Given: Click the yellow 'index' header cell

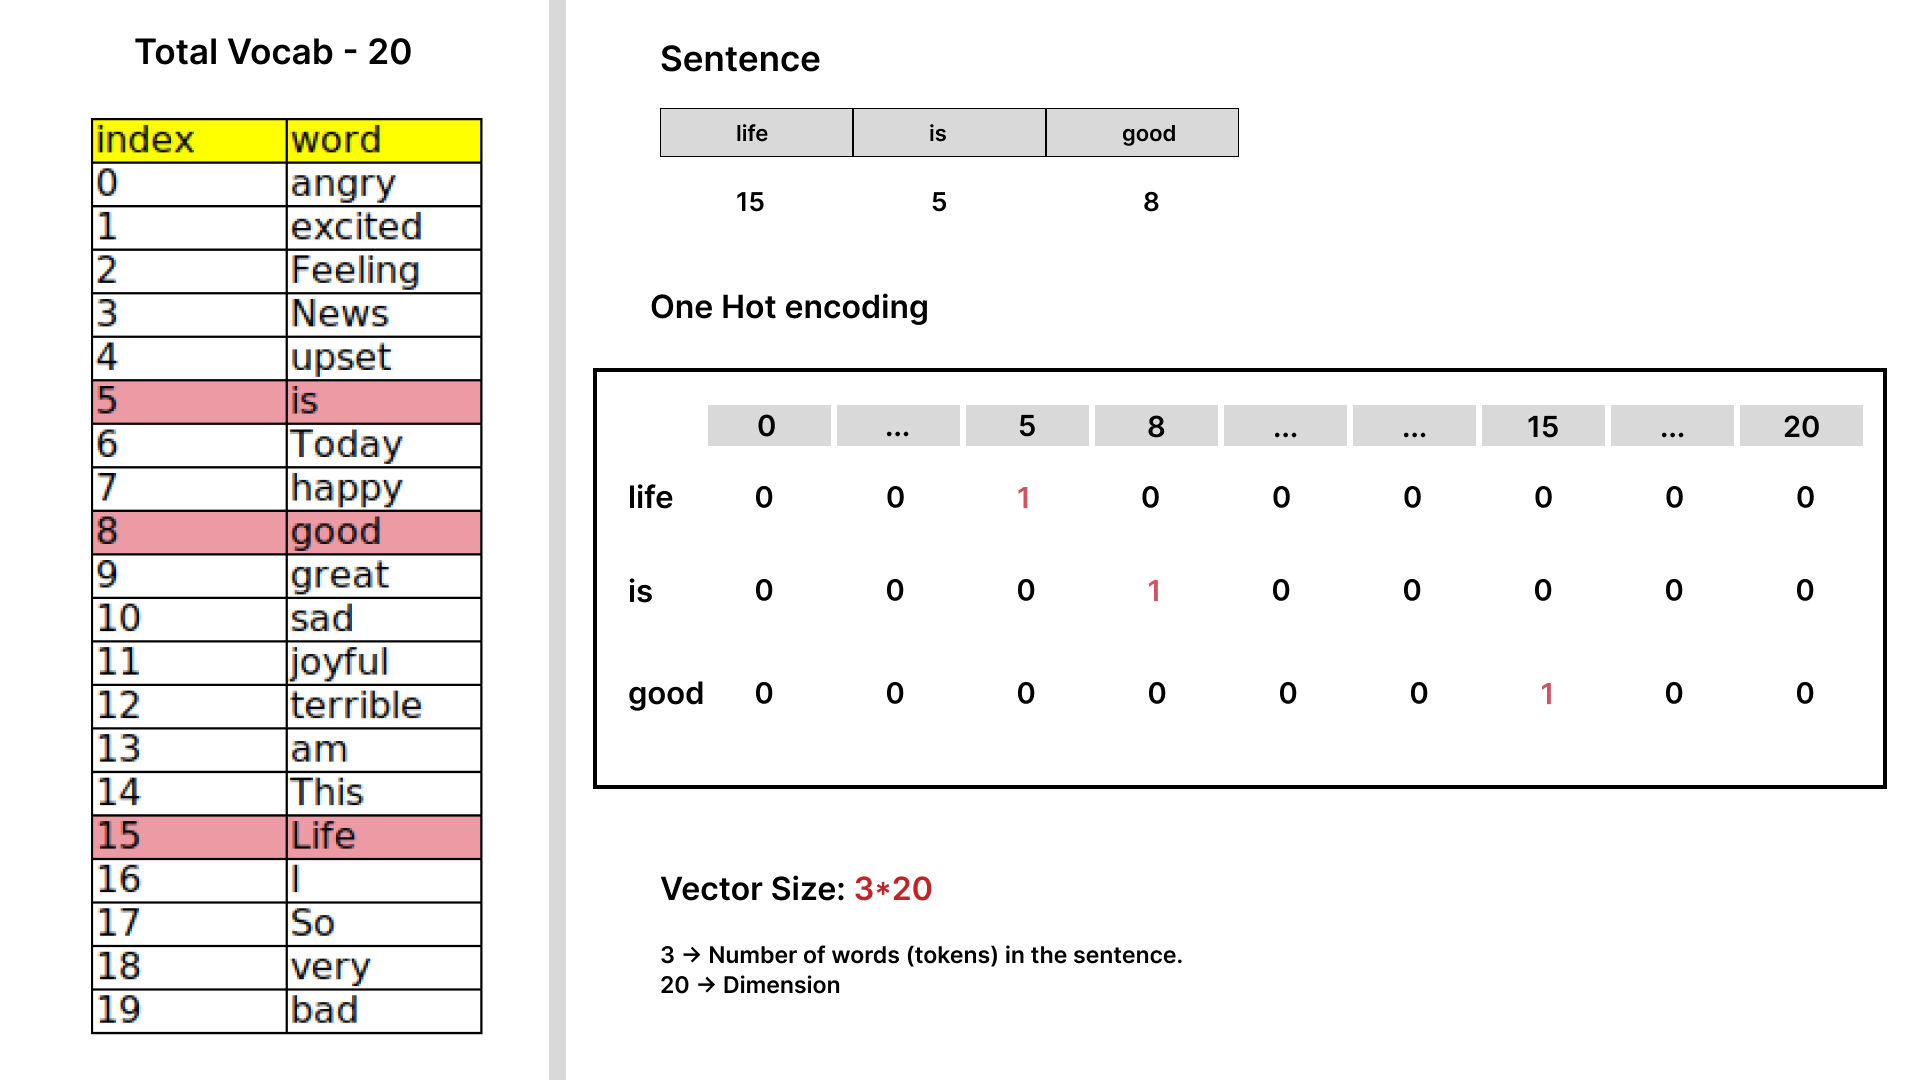Looking at the screenshot, I should click(x=189, y=140).
